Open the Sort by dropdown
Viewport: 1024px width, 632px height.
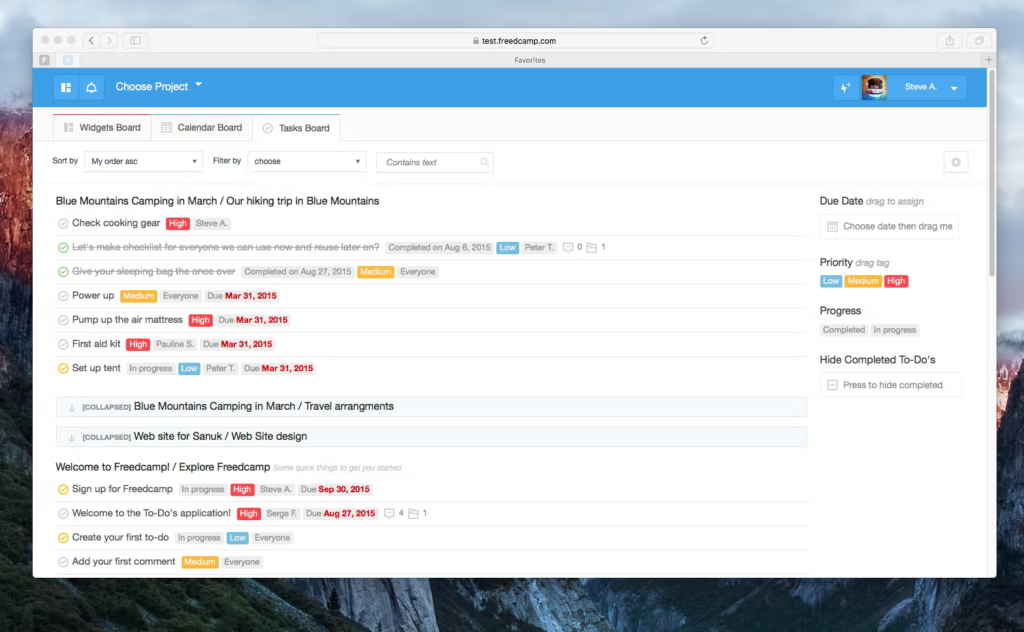click(143, 161)
